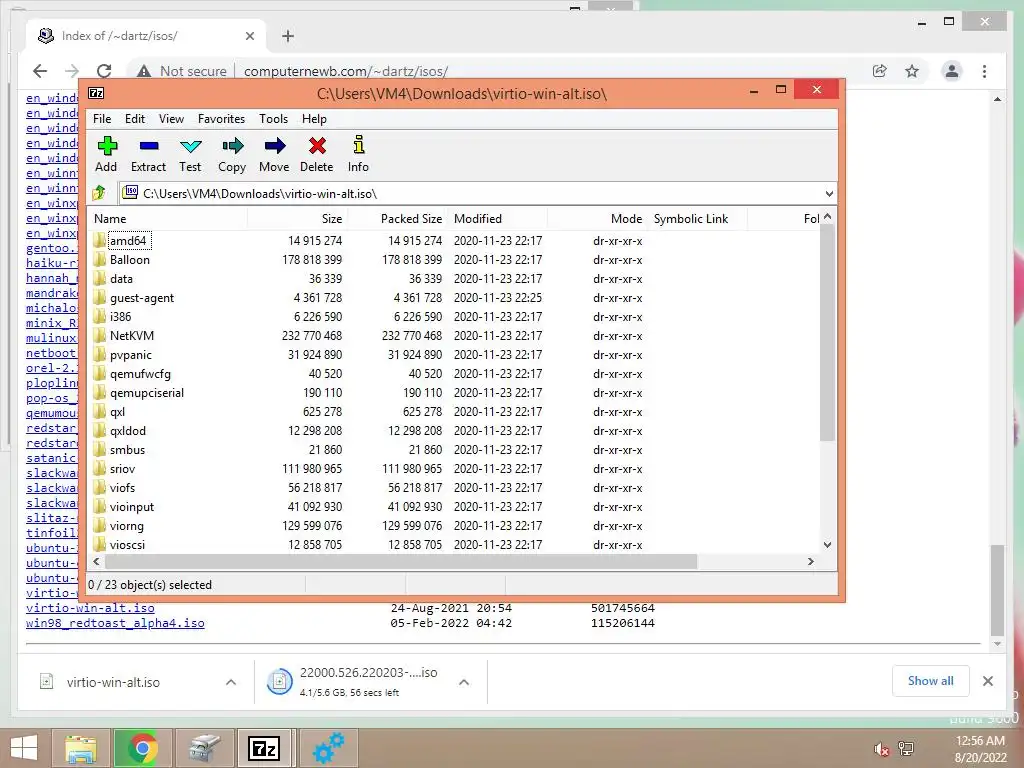
Task: Click the muted volume tray icon
Action: pyautogui.click(x=881, y=749)
